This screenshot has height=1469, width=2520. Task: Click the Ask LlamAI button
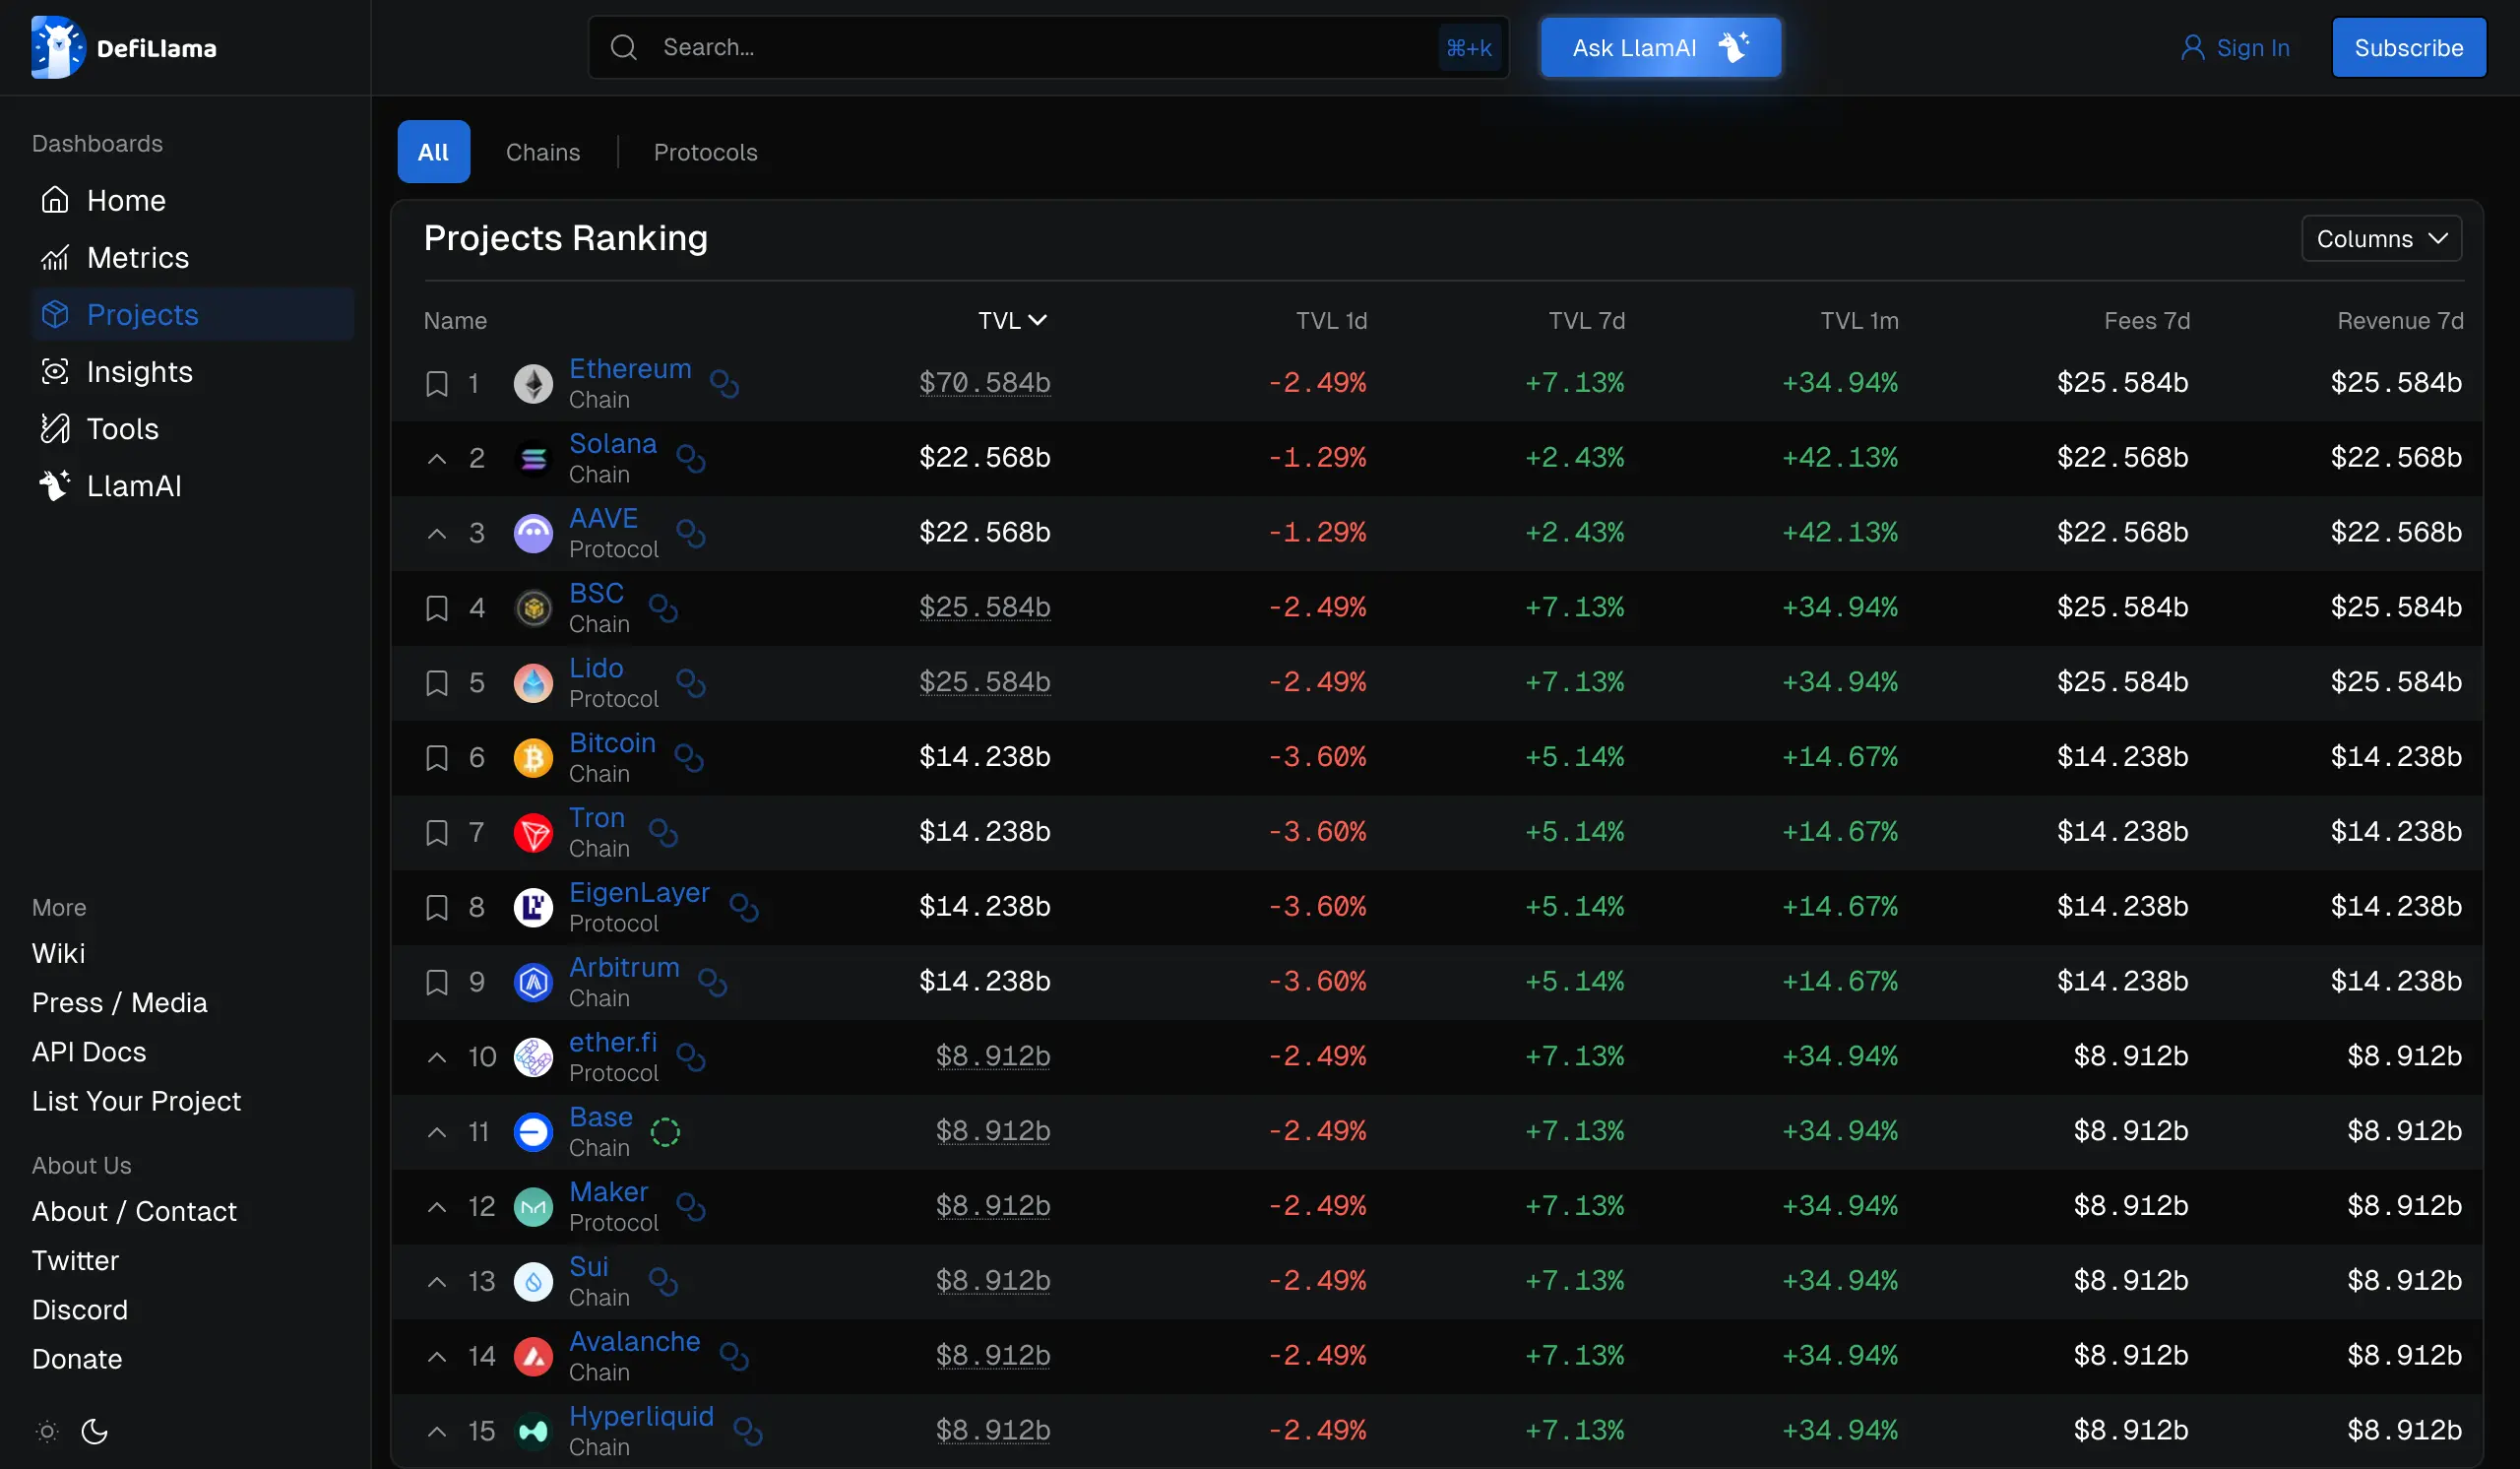click(1660, 47)
